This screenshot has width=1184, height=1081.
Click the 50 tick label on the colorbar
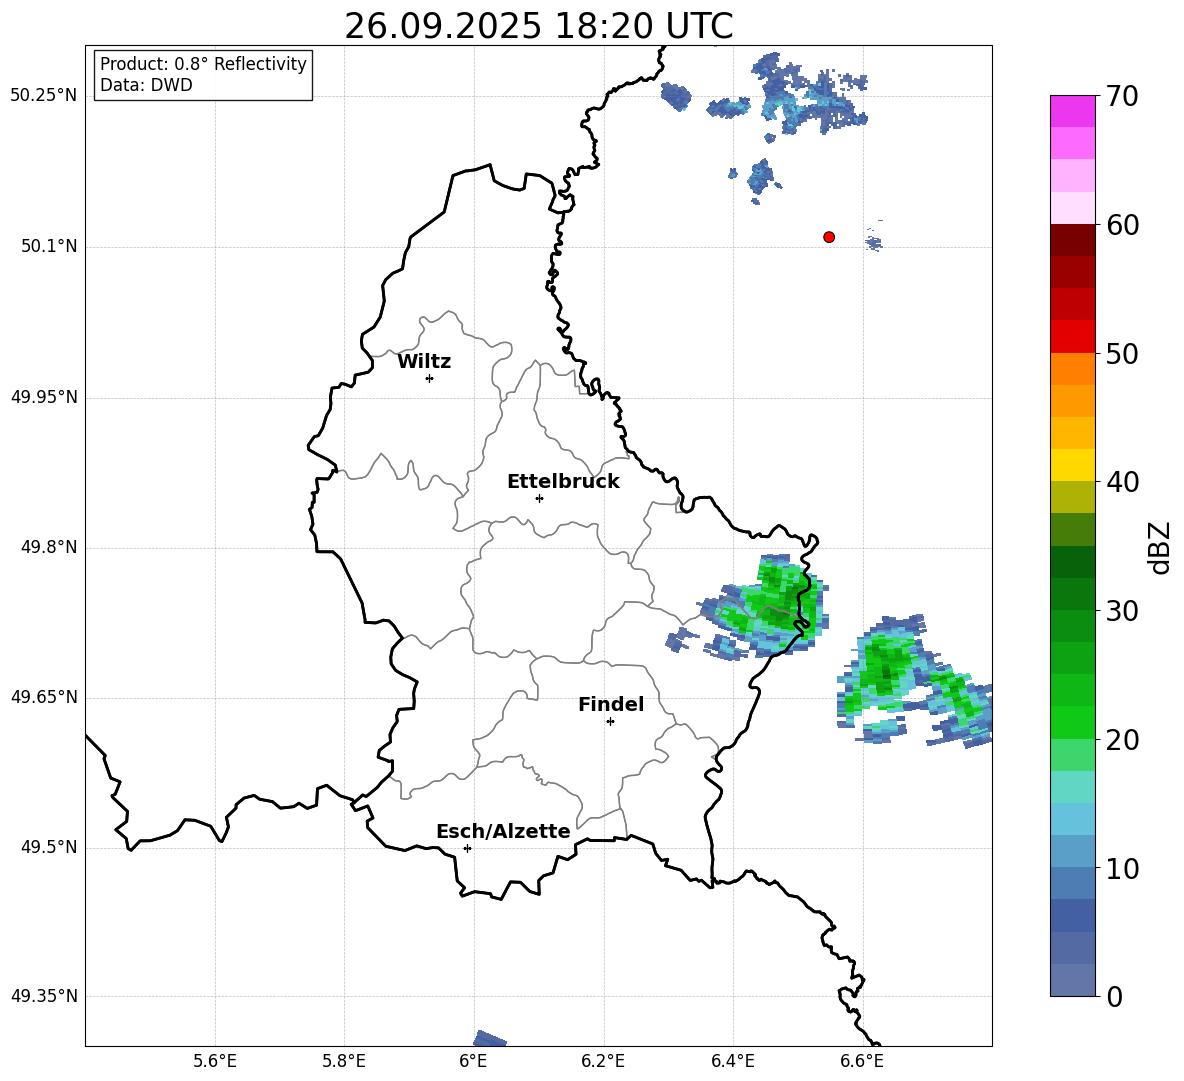point(1122,354)
